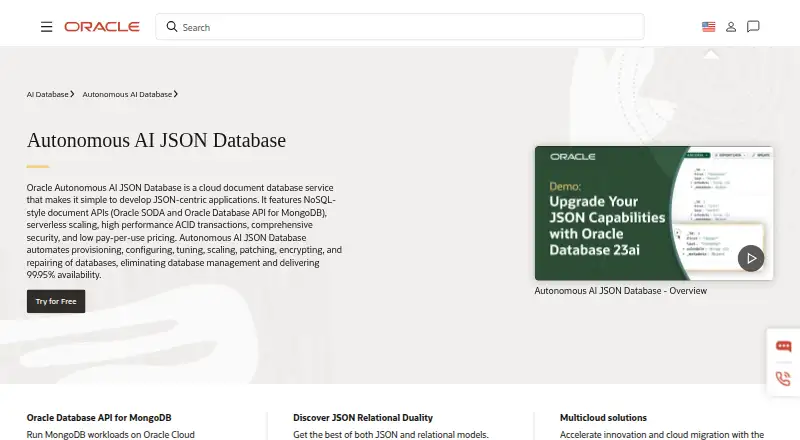This screenshot has width=800, height=440.
Task: Click the Autonomous AI JSON Database page title
Action: (156, 140)
